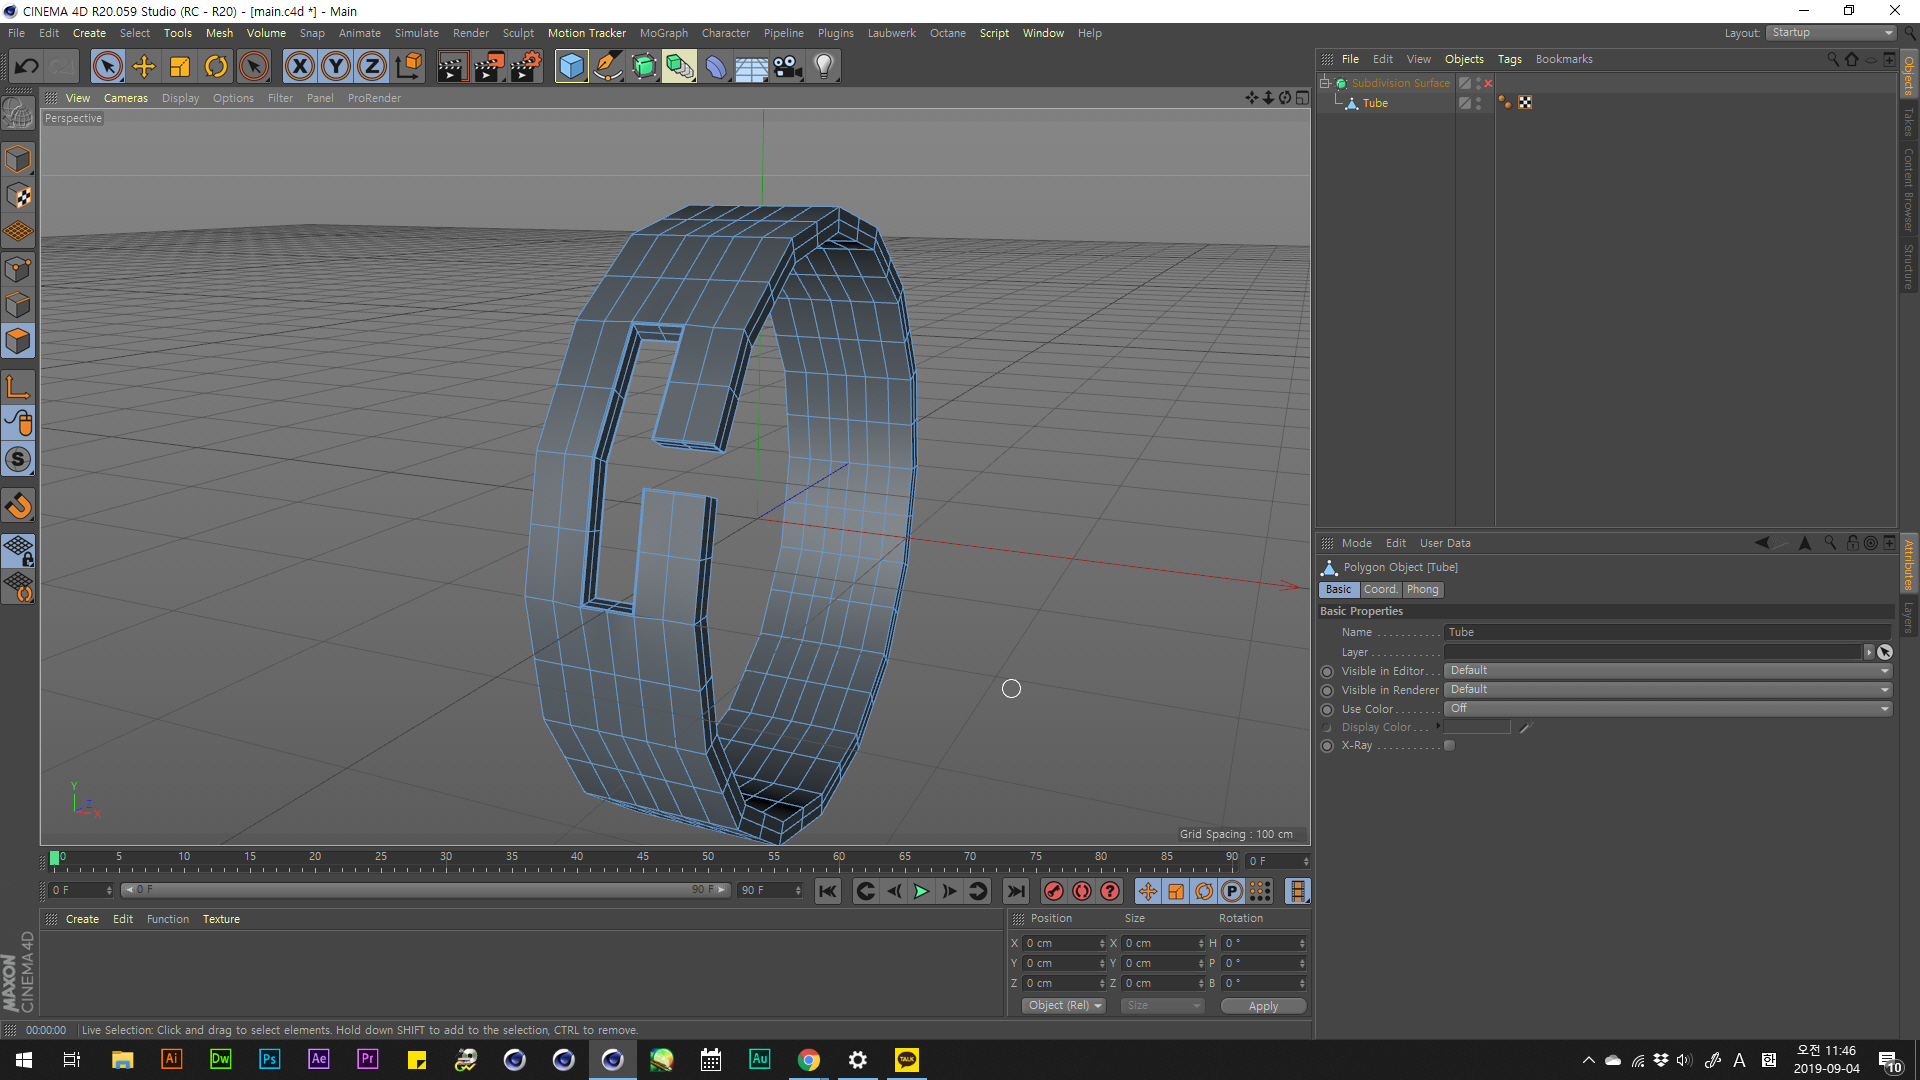Select the Scale tool

coord(180,67)
